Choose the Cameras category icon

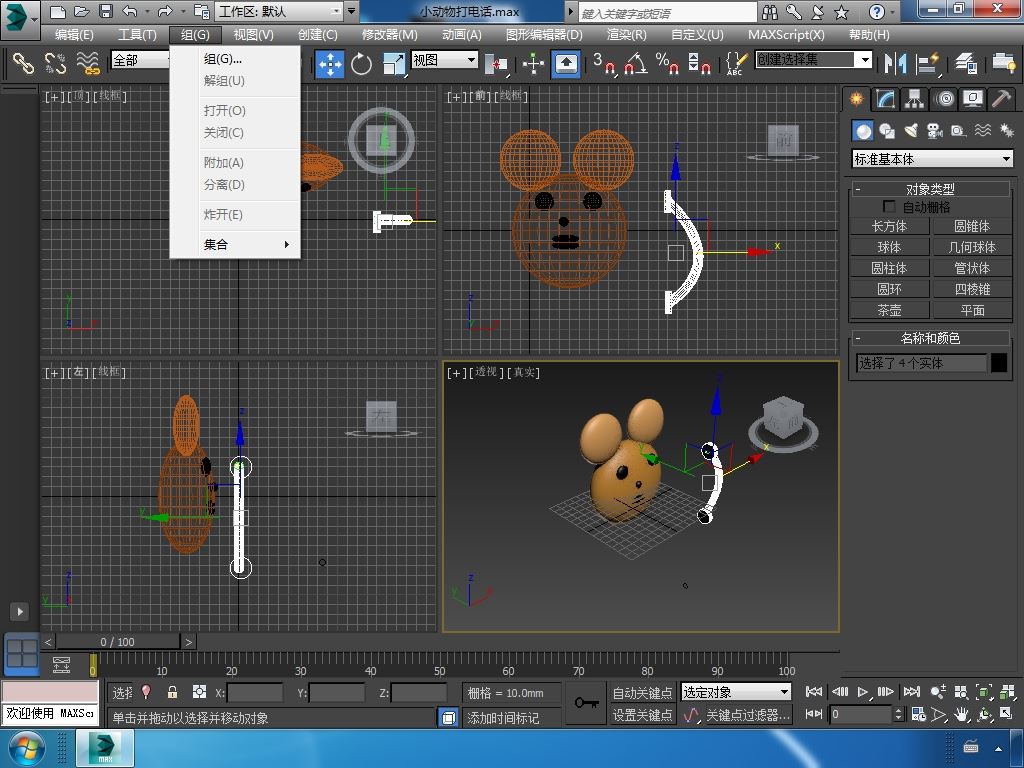[935, 131]
